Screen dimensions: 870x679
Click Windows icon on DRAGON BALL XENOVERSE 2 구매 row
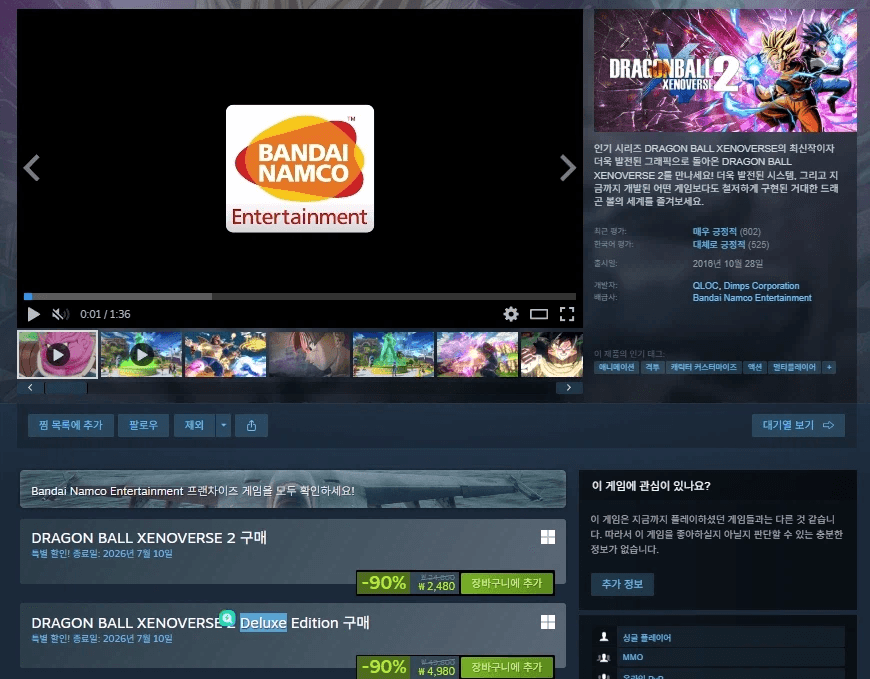click(x=548, y=537)
